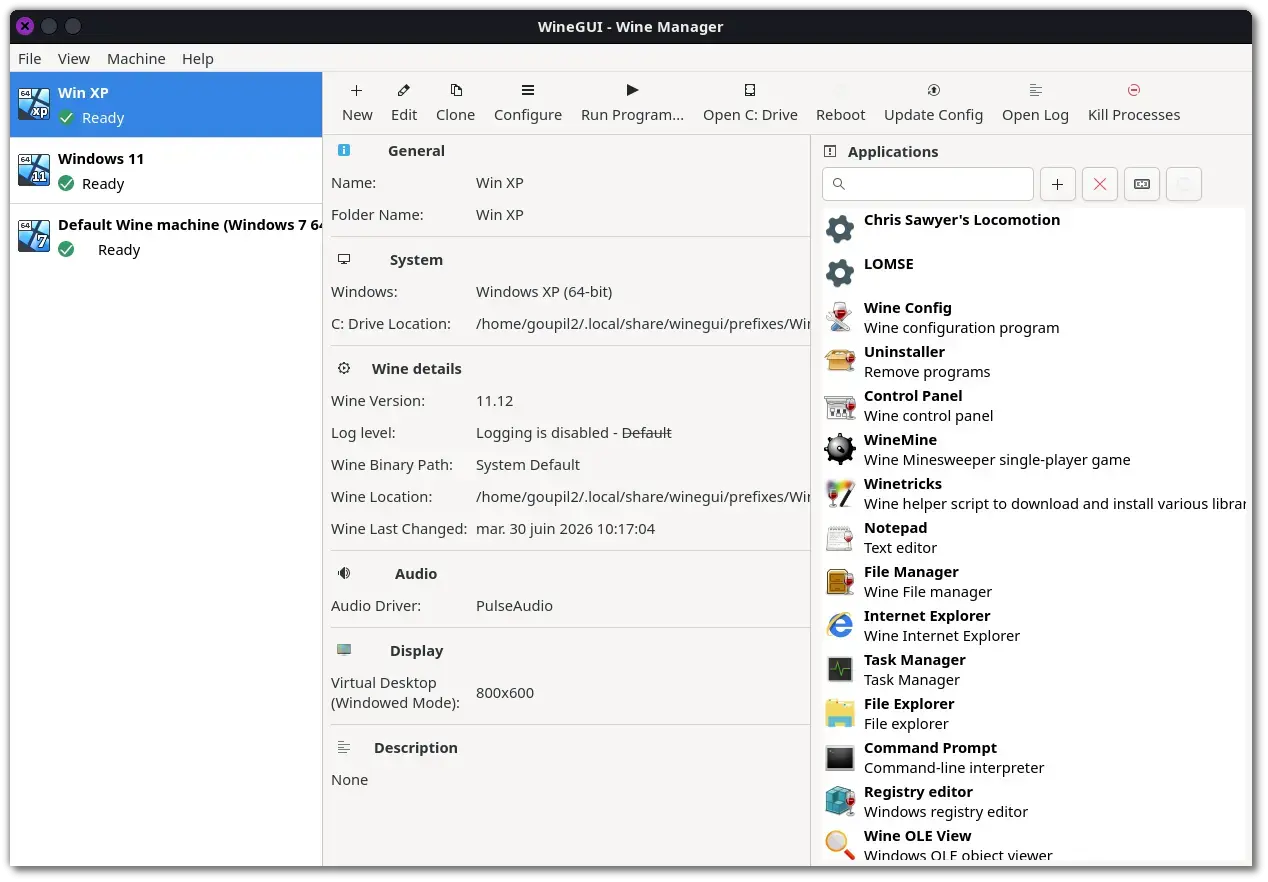1268x882 pixels.
Task: Click the Description section icon
Action: [344, 747]
